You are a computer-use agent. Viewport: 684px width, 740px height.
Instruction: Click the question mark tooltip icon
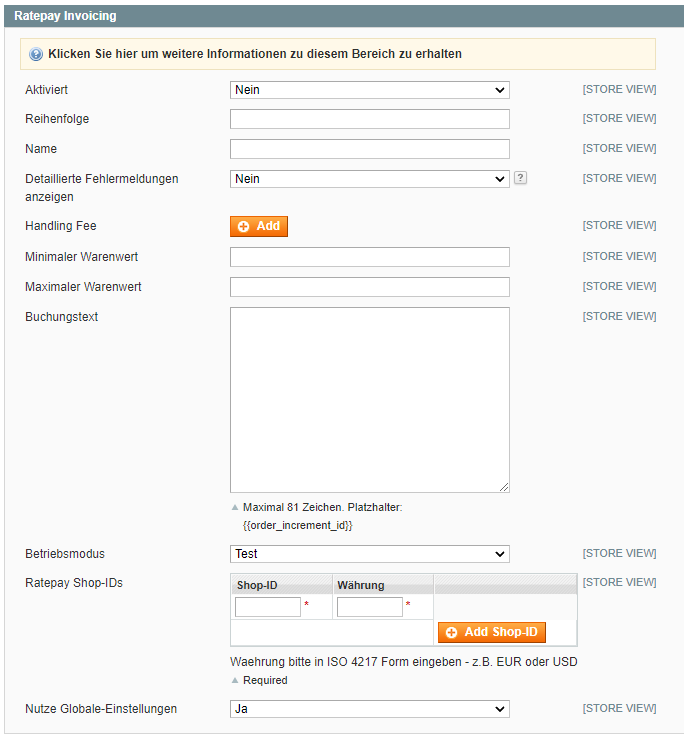pos(520,178)
